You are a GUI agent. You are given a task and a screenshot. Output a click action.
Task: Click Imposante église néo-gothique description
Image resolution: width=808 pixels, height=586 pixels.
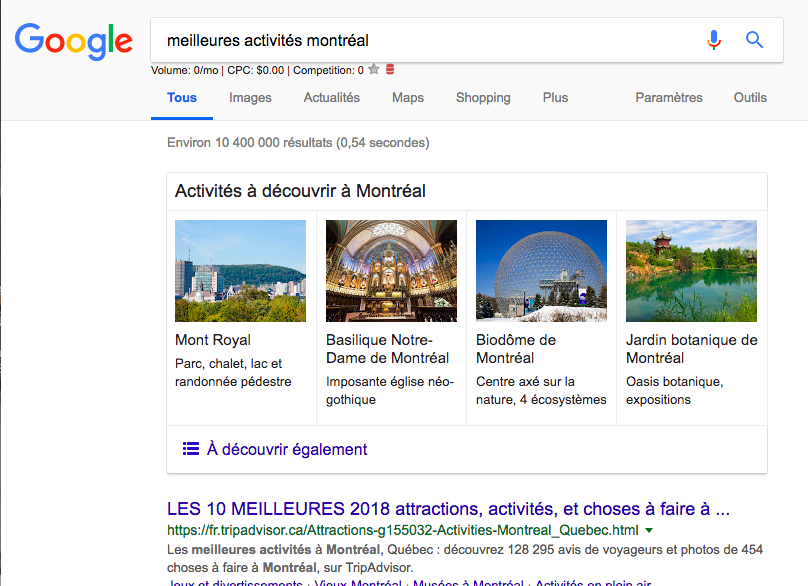point(390,391)
